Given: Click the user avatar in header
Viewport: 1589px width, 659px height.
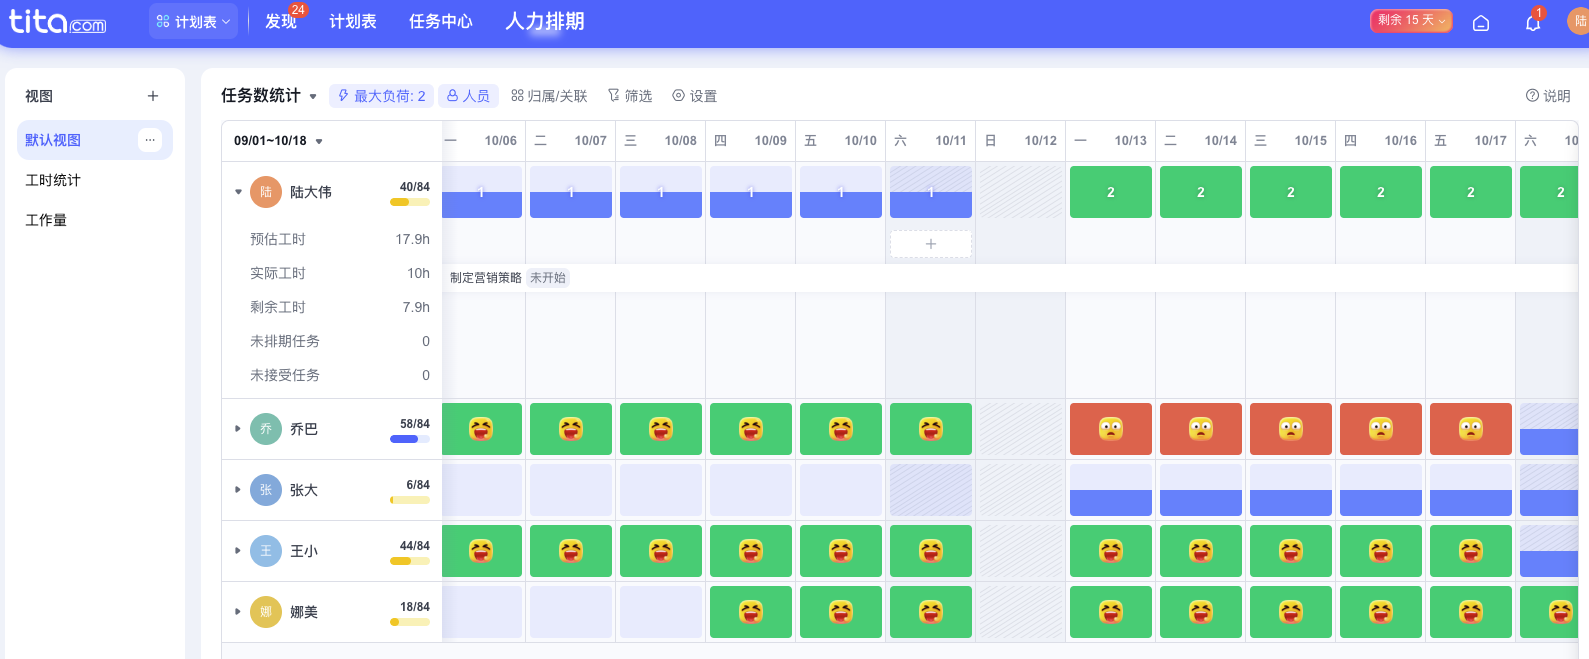Looking at the screenshot, I should (1579, 21).
